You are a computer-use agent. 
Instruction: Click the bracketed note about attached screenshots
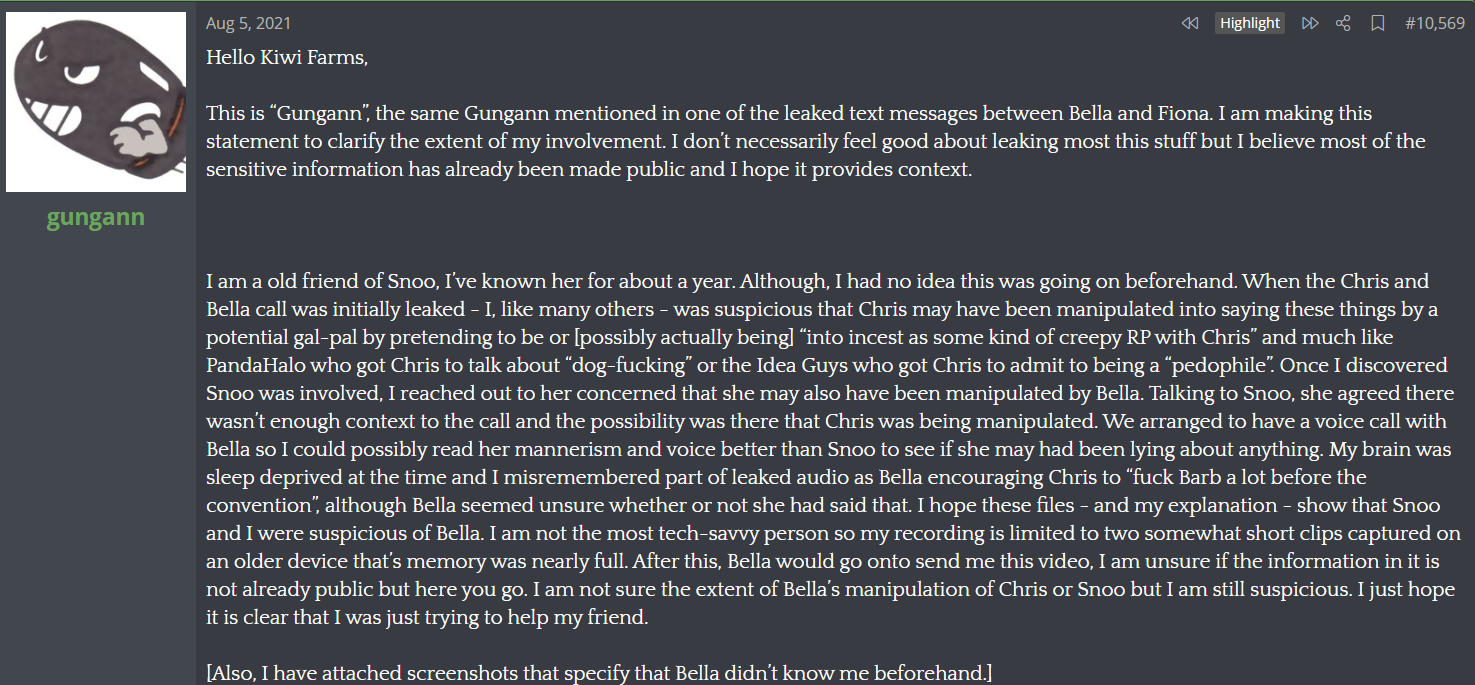click(599, 673)
